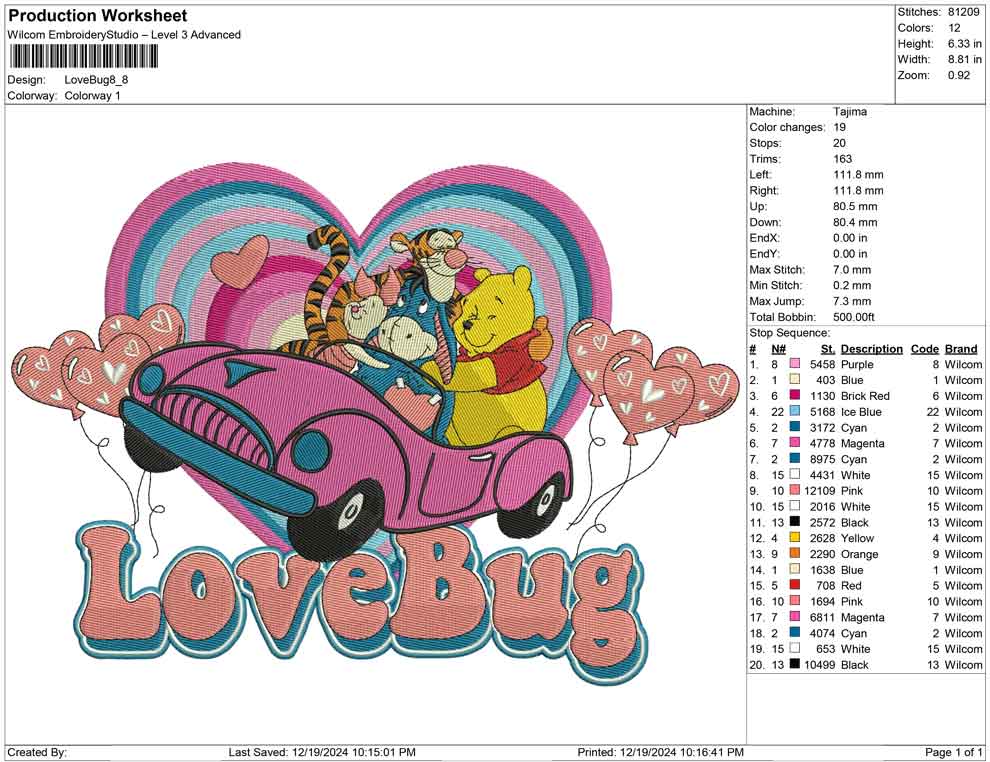Click the Black swatch in stop 20
The width and height of the screenshot is (990, 762).
pos(795,664)
